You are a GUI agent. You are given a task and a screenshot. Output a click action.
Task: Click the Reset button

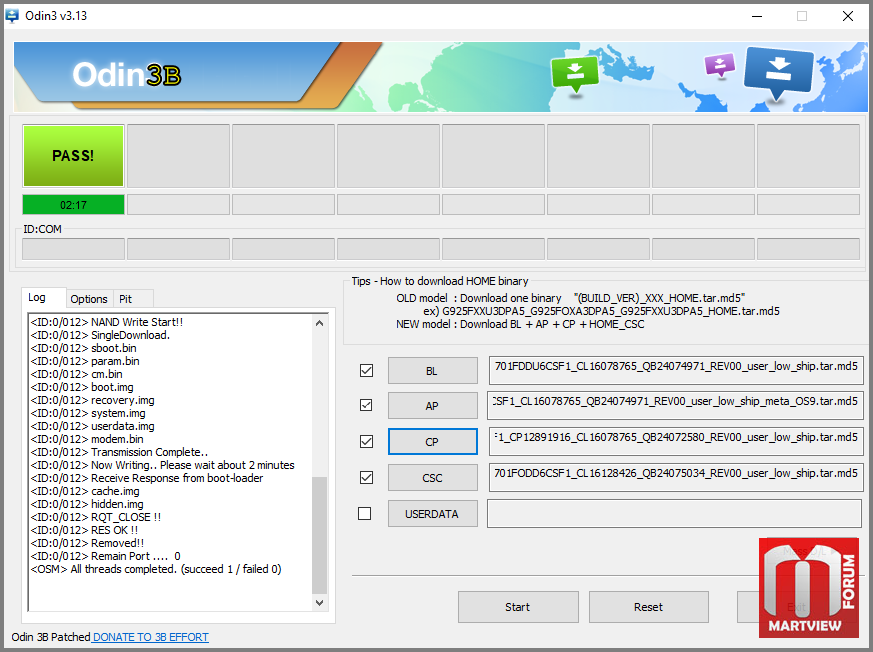[x=649, y=607]
